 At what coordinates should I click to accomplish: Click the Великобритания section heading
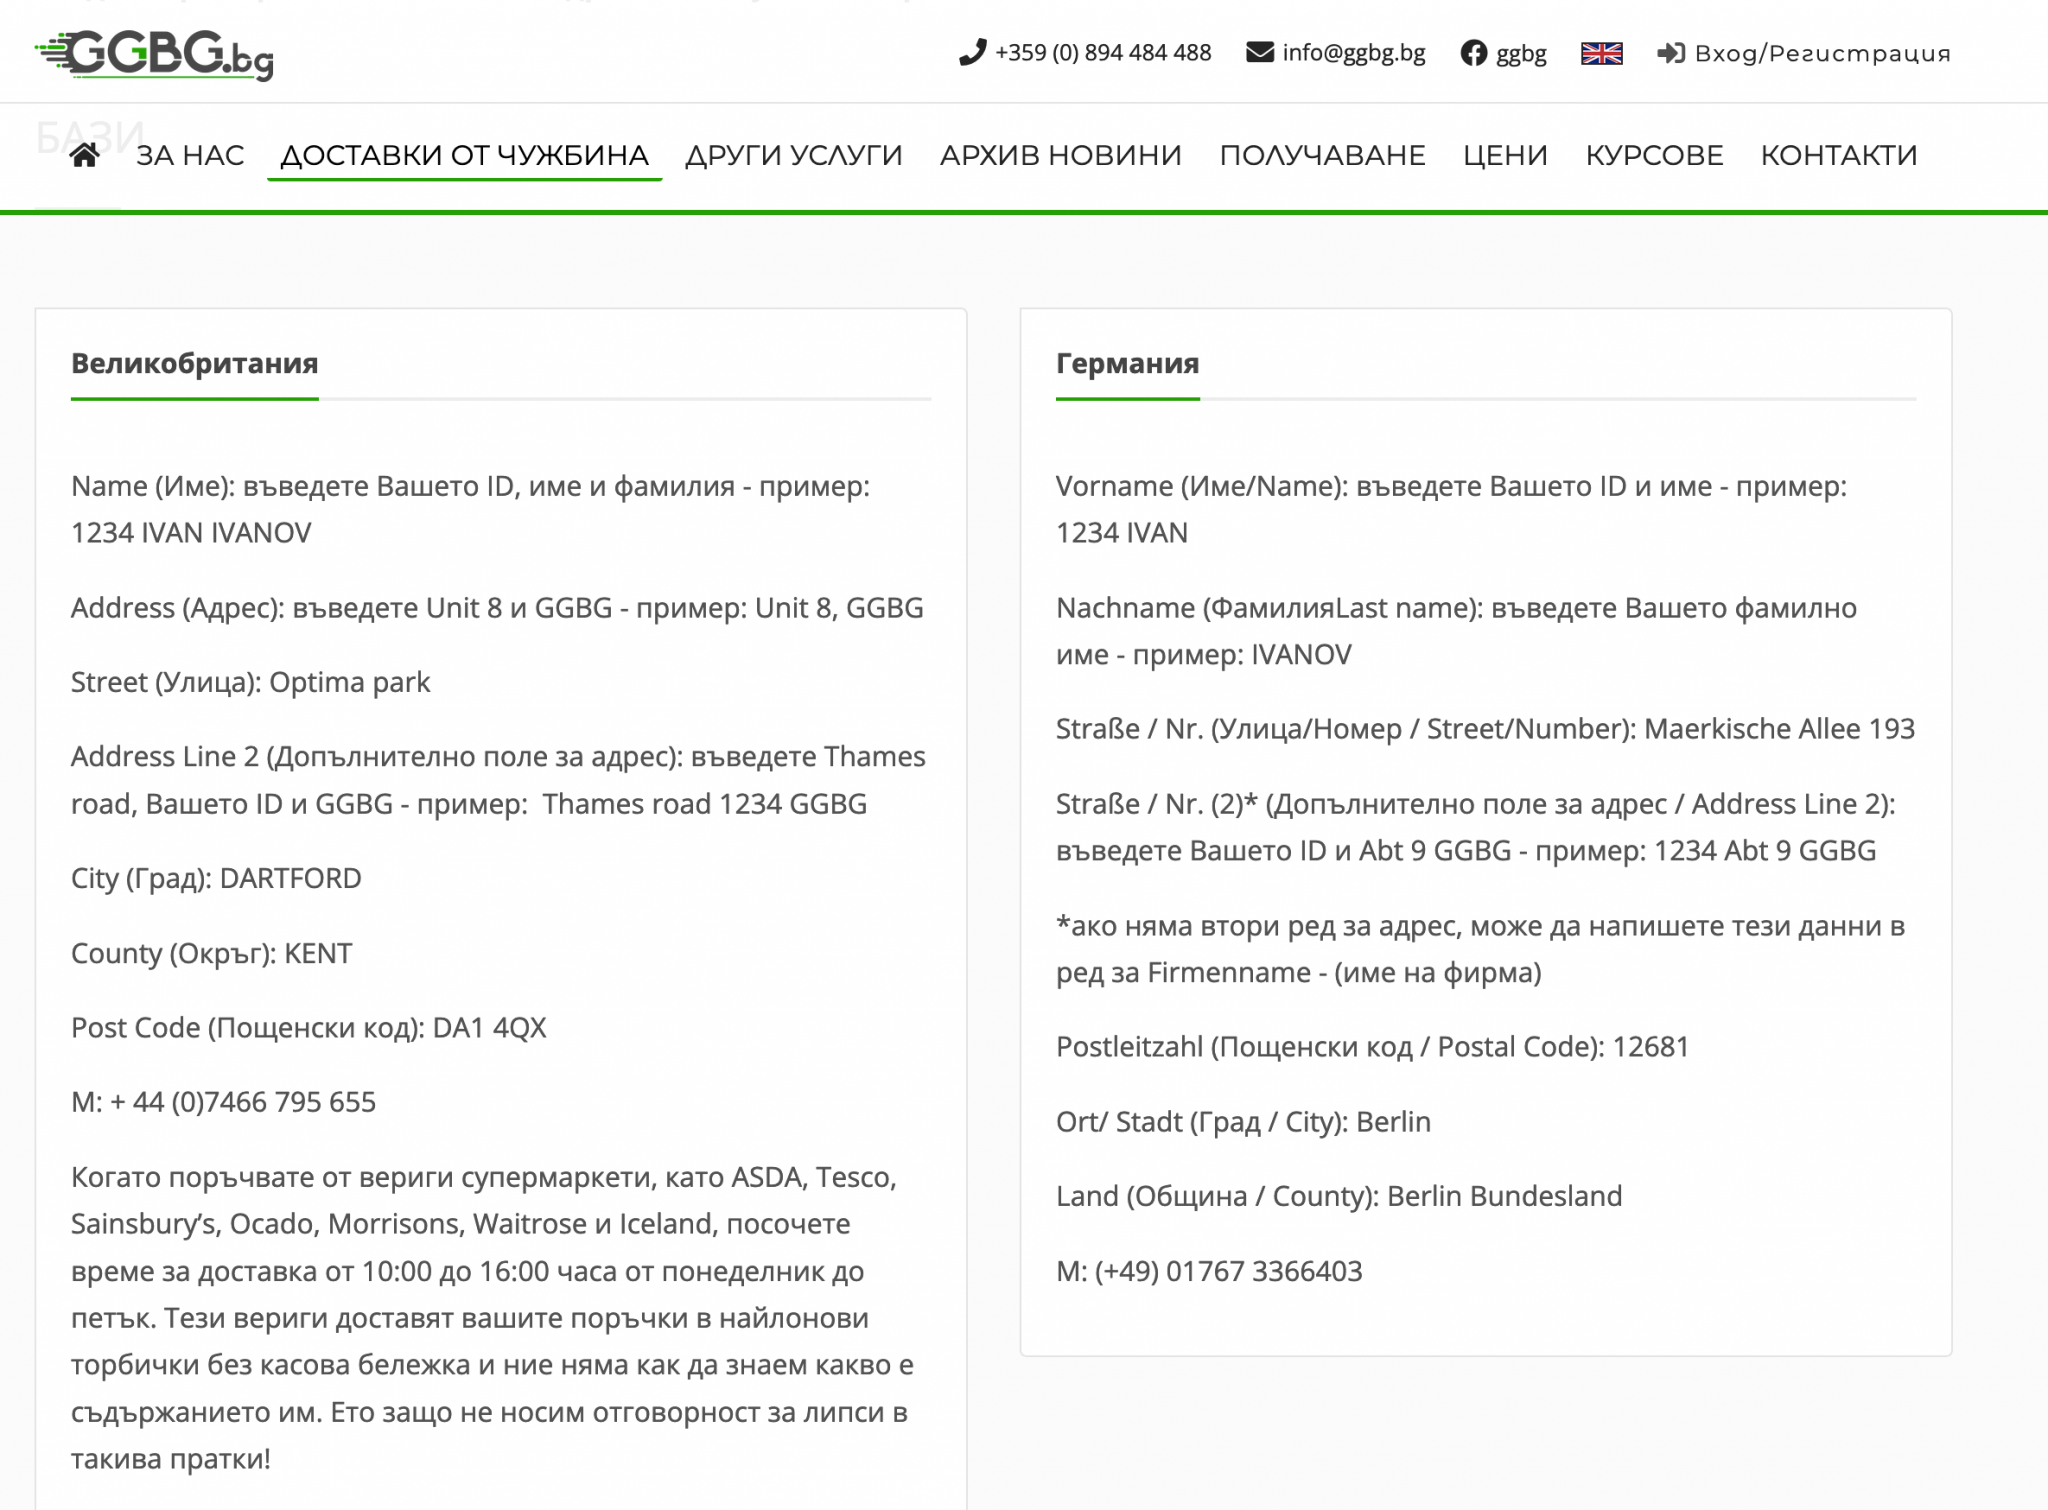[x=194, y=363]
